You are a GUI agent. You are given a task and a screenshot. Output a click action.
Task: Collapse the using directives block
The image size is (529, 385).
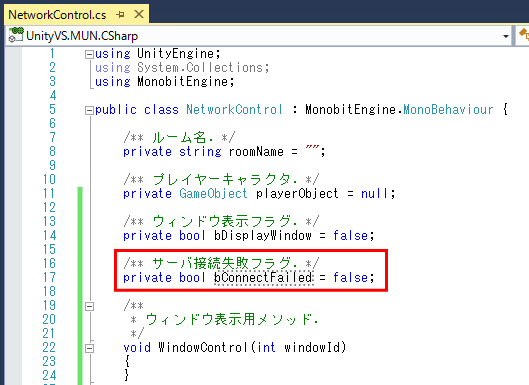point(89,54)
